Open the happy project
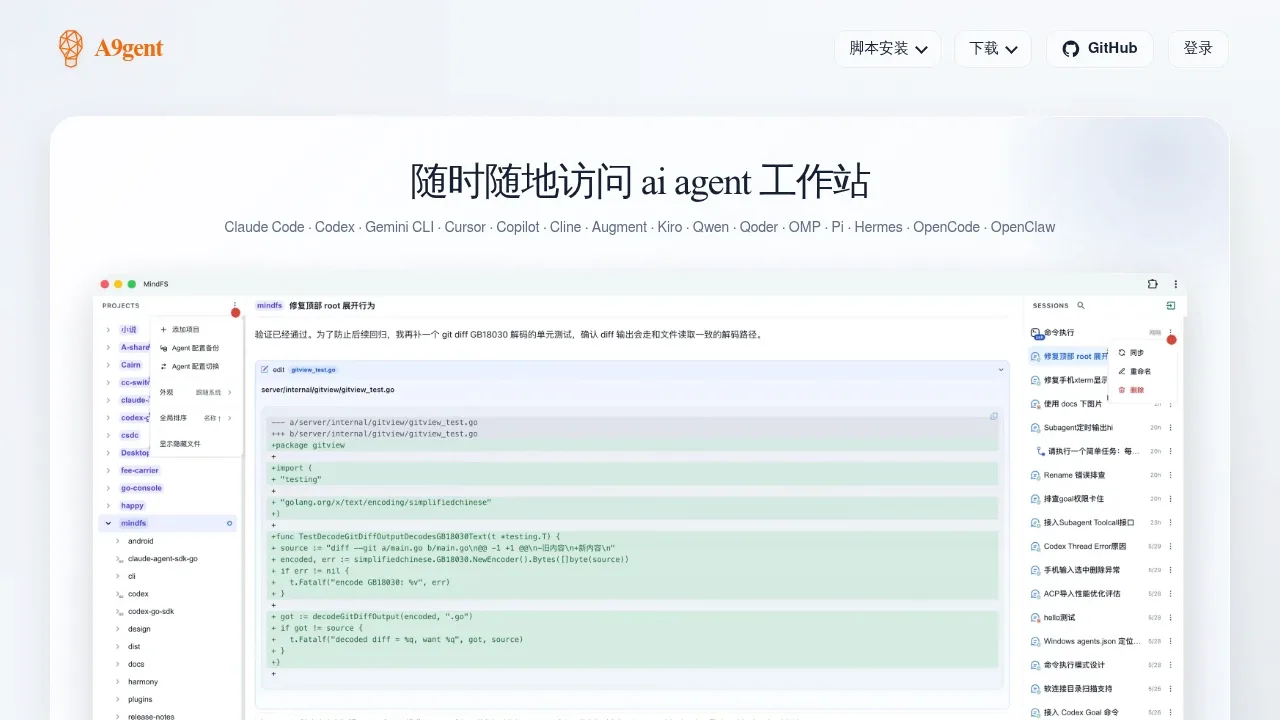The width and height of the screenshot is (1280, 720). 132,506
